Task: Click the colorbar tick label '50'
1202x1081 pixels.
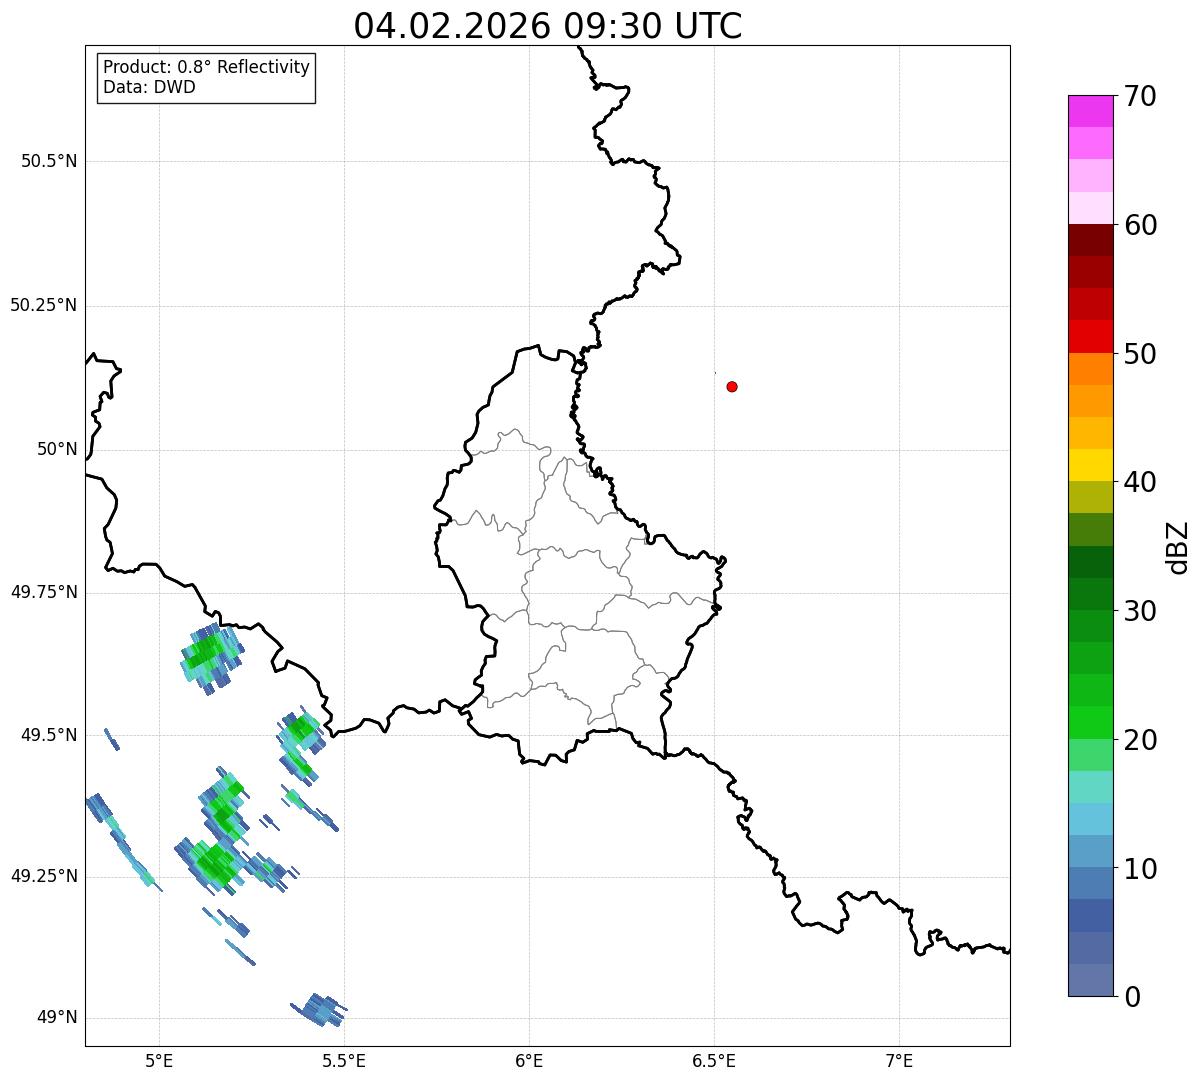Action: [x=1140, y=354]
